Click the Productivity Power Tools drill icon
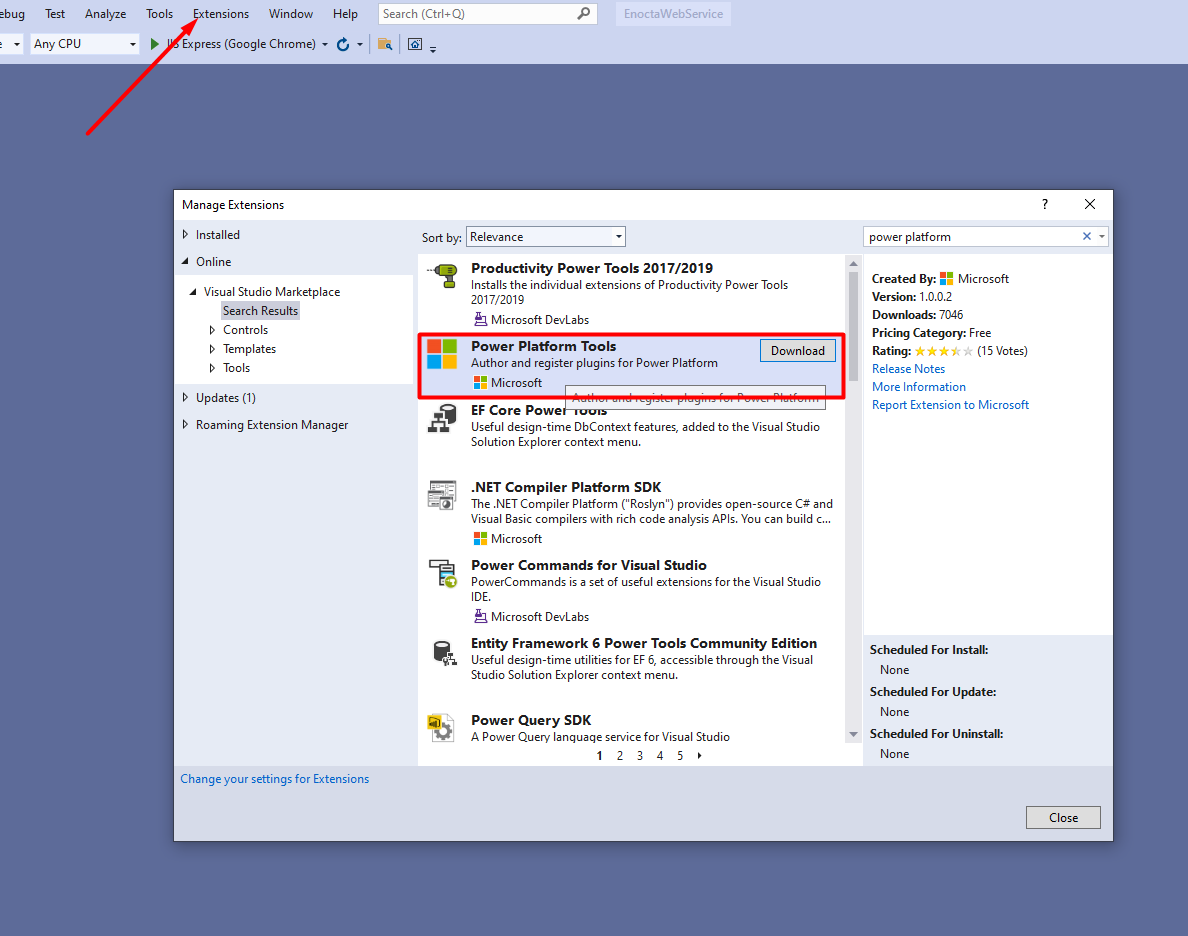Image resolution: width=1188 pixels, height=936 pixels. (441, 276)
